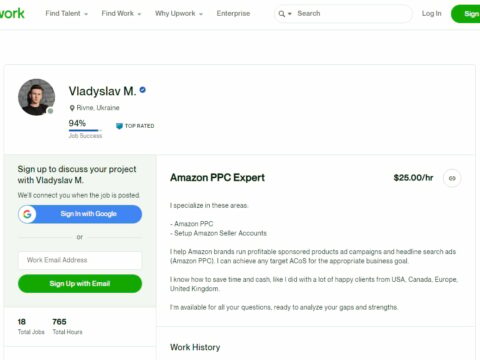Click the search magnifier icon

(x=282, y=14)
